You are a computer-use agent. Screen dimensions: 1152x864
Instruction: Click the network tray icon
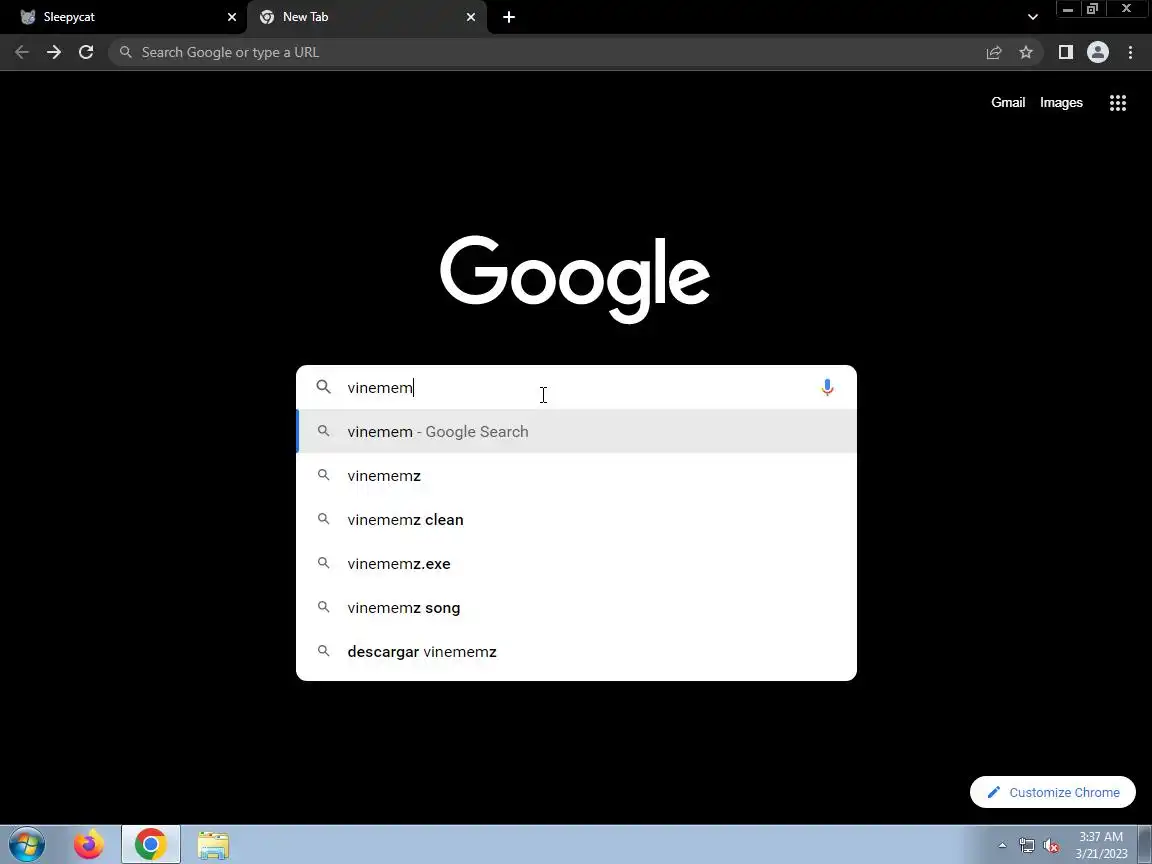[x=1026, y=846]
